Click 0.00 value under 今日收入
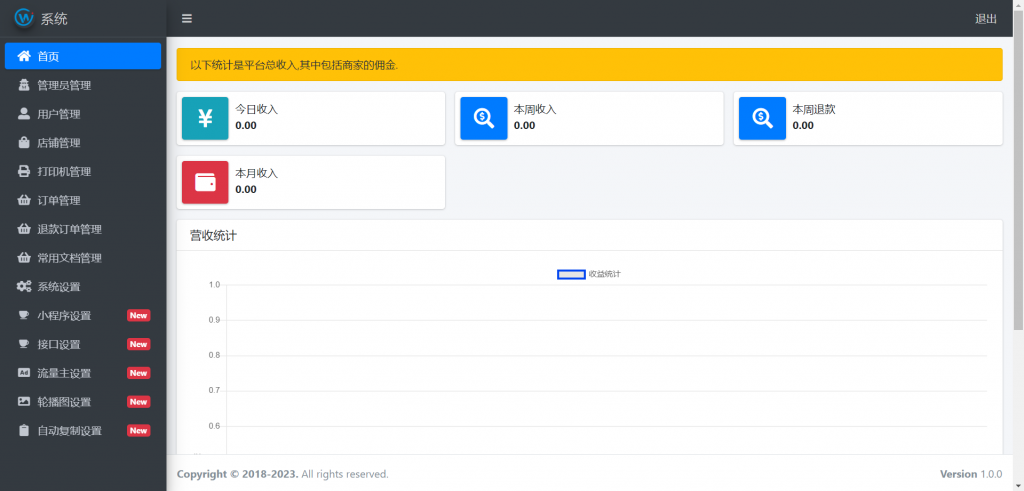This screenshot has height=491, width=1024. coord(246,125)
